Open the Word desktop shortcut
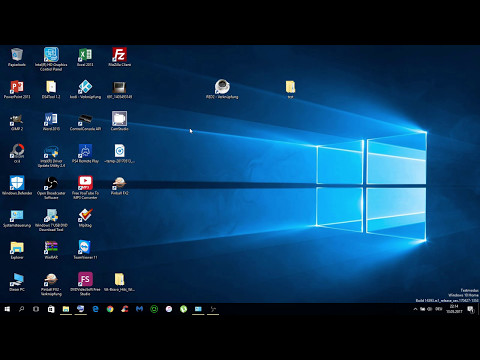The width and height of the screenshot is (480, 360). point(51,121)
